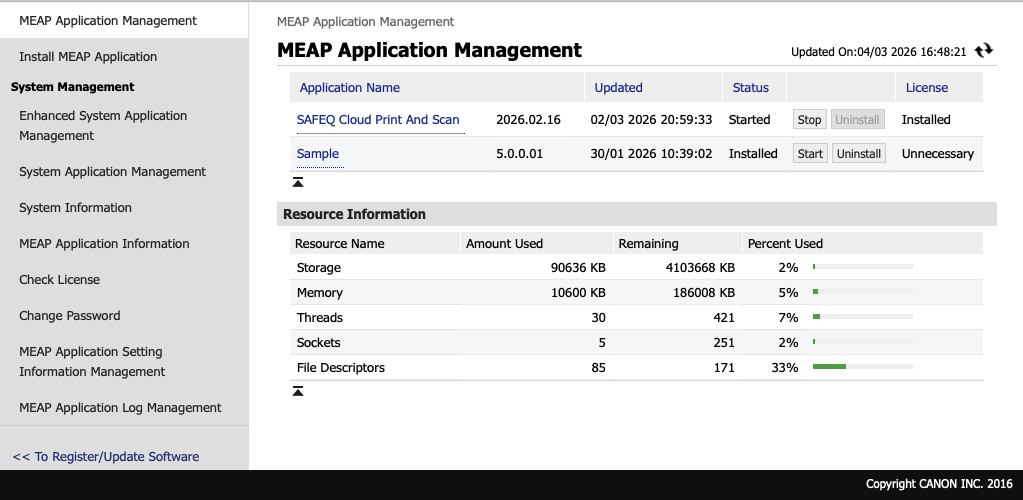
Task: Click the Installed status of Sample row
Action: (753, 153)
